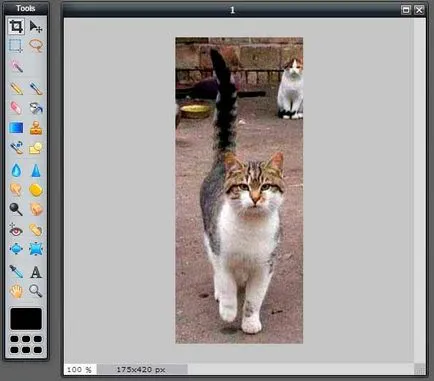434x381 pixels.
Task: Select the Zoom magnifier tool
Action: tap(36, 291)
